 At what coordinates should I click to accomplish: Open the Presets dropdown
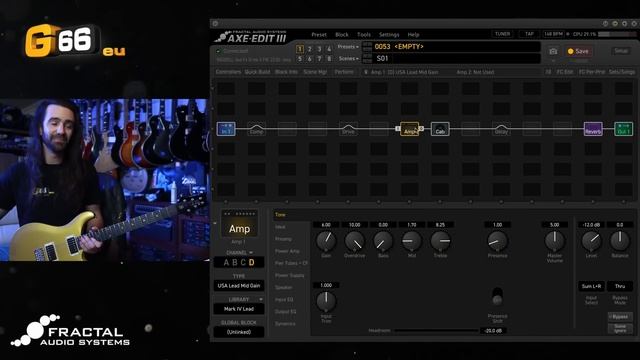[x=348, y=47]
